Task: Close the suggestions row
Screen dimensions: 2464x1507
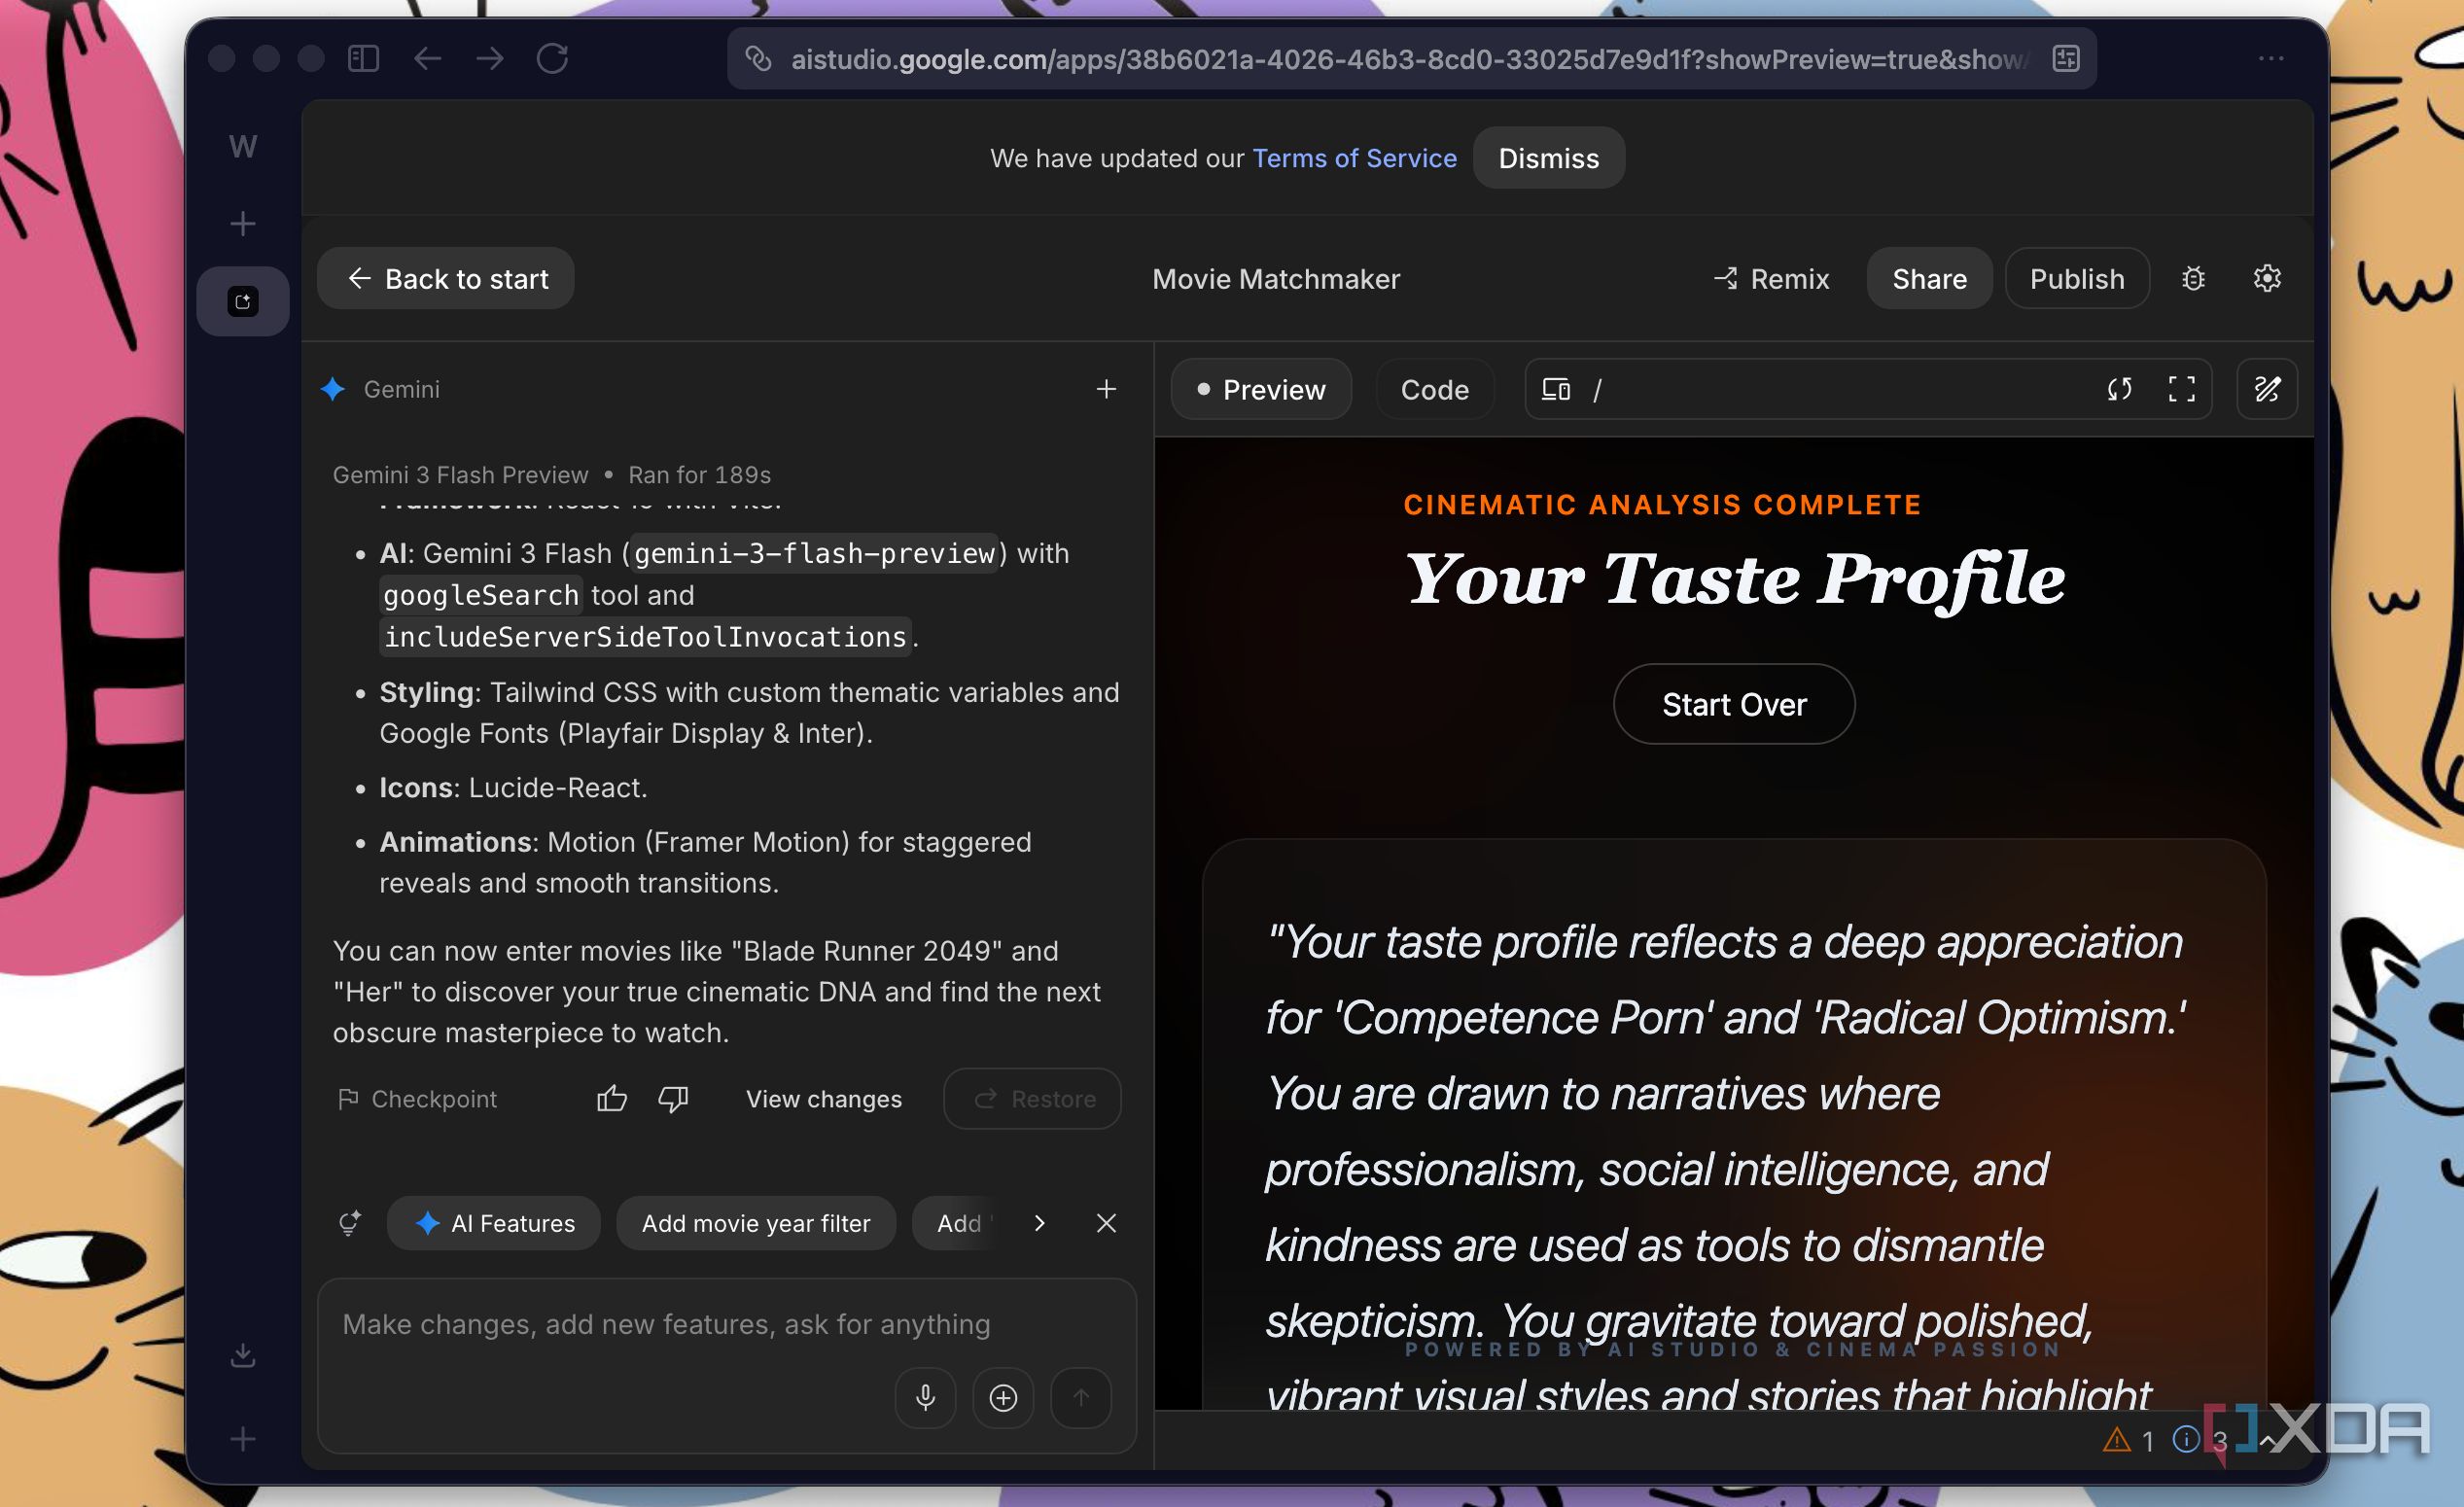Action: [x=1106, y=1223]
